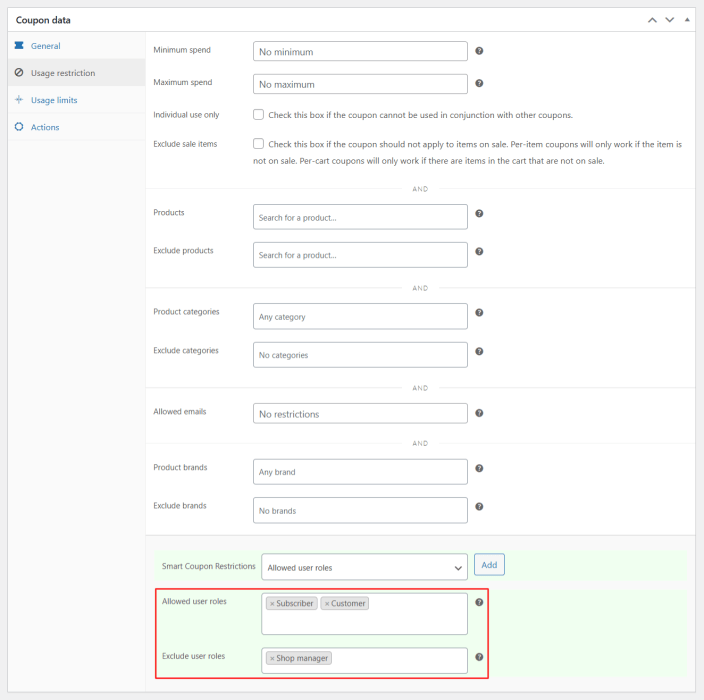Click help icon for Exclude categories
Image resolution: width=704 pixels, height=700 pixels.
(x=479, y=351)
